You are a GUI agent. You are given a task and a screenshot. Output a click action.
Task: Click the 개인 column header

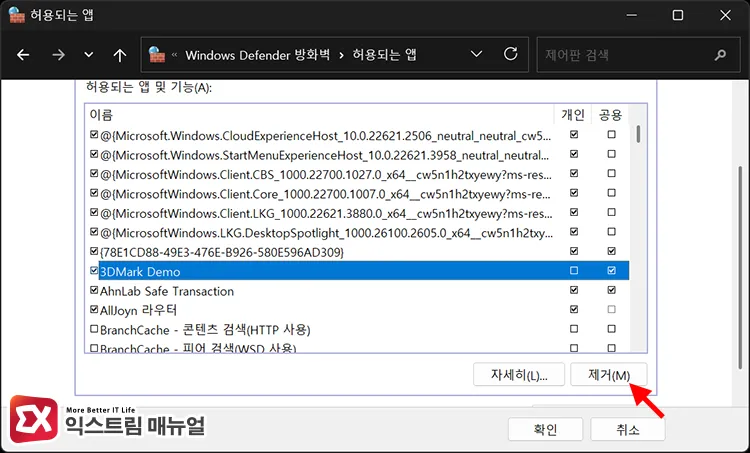click(573, 115)
